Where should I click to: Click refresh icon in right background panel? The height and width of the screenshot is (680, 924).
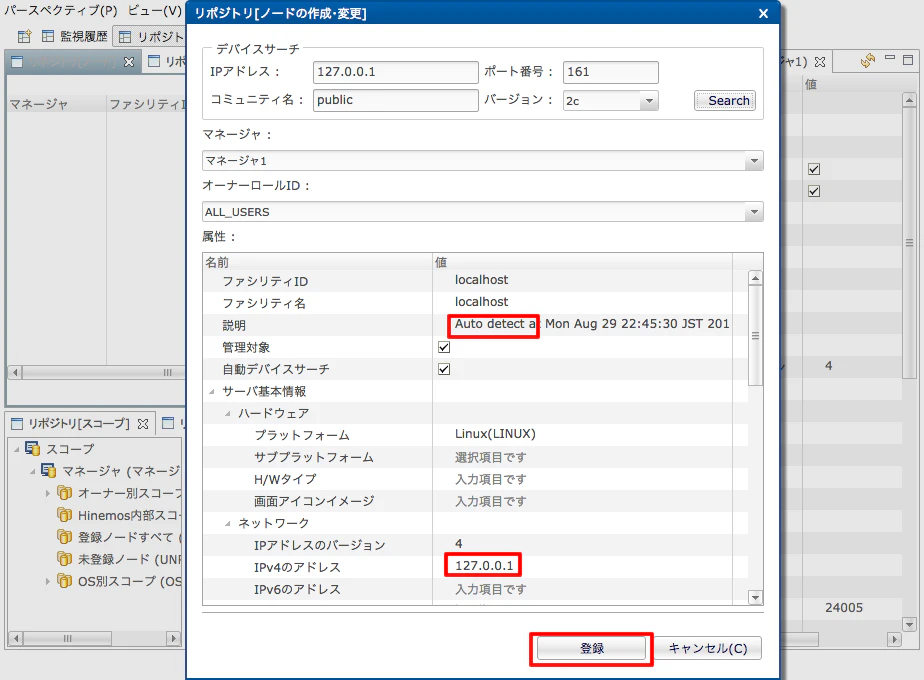click(867, 60)
